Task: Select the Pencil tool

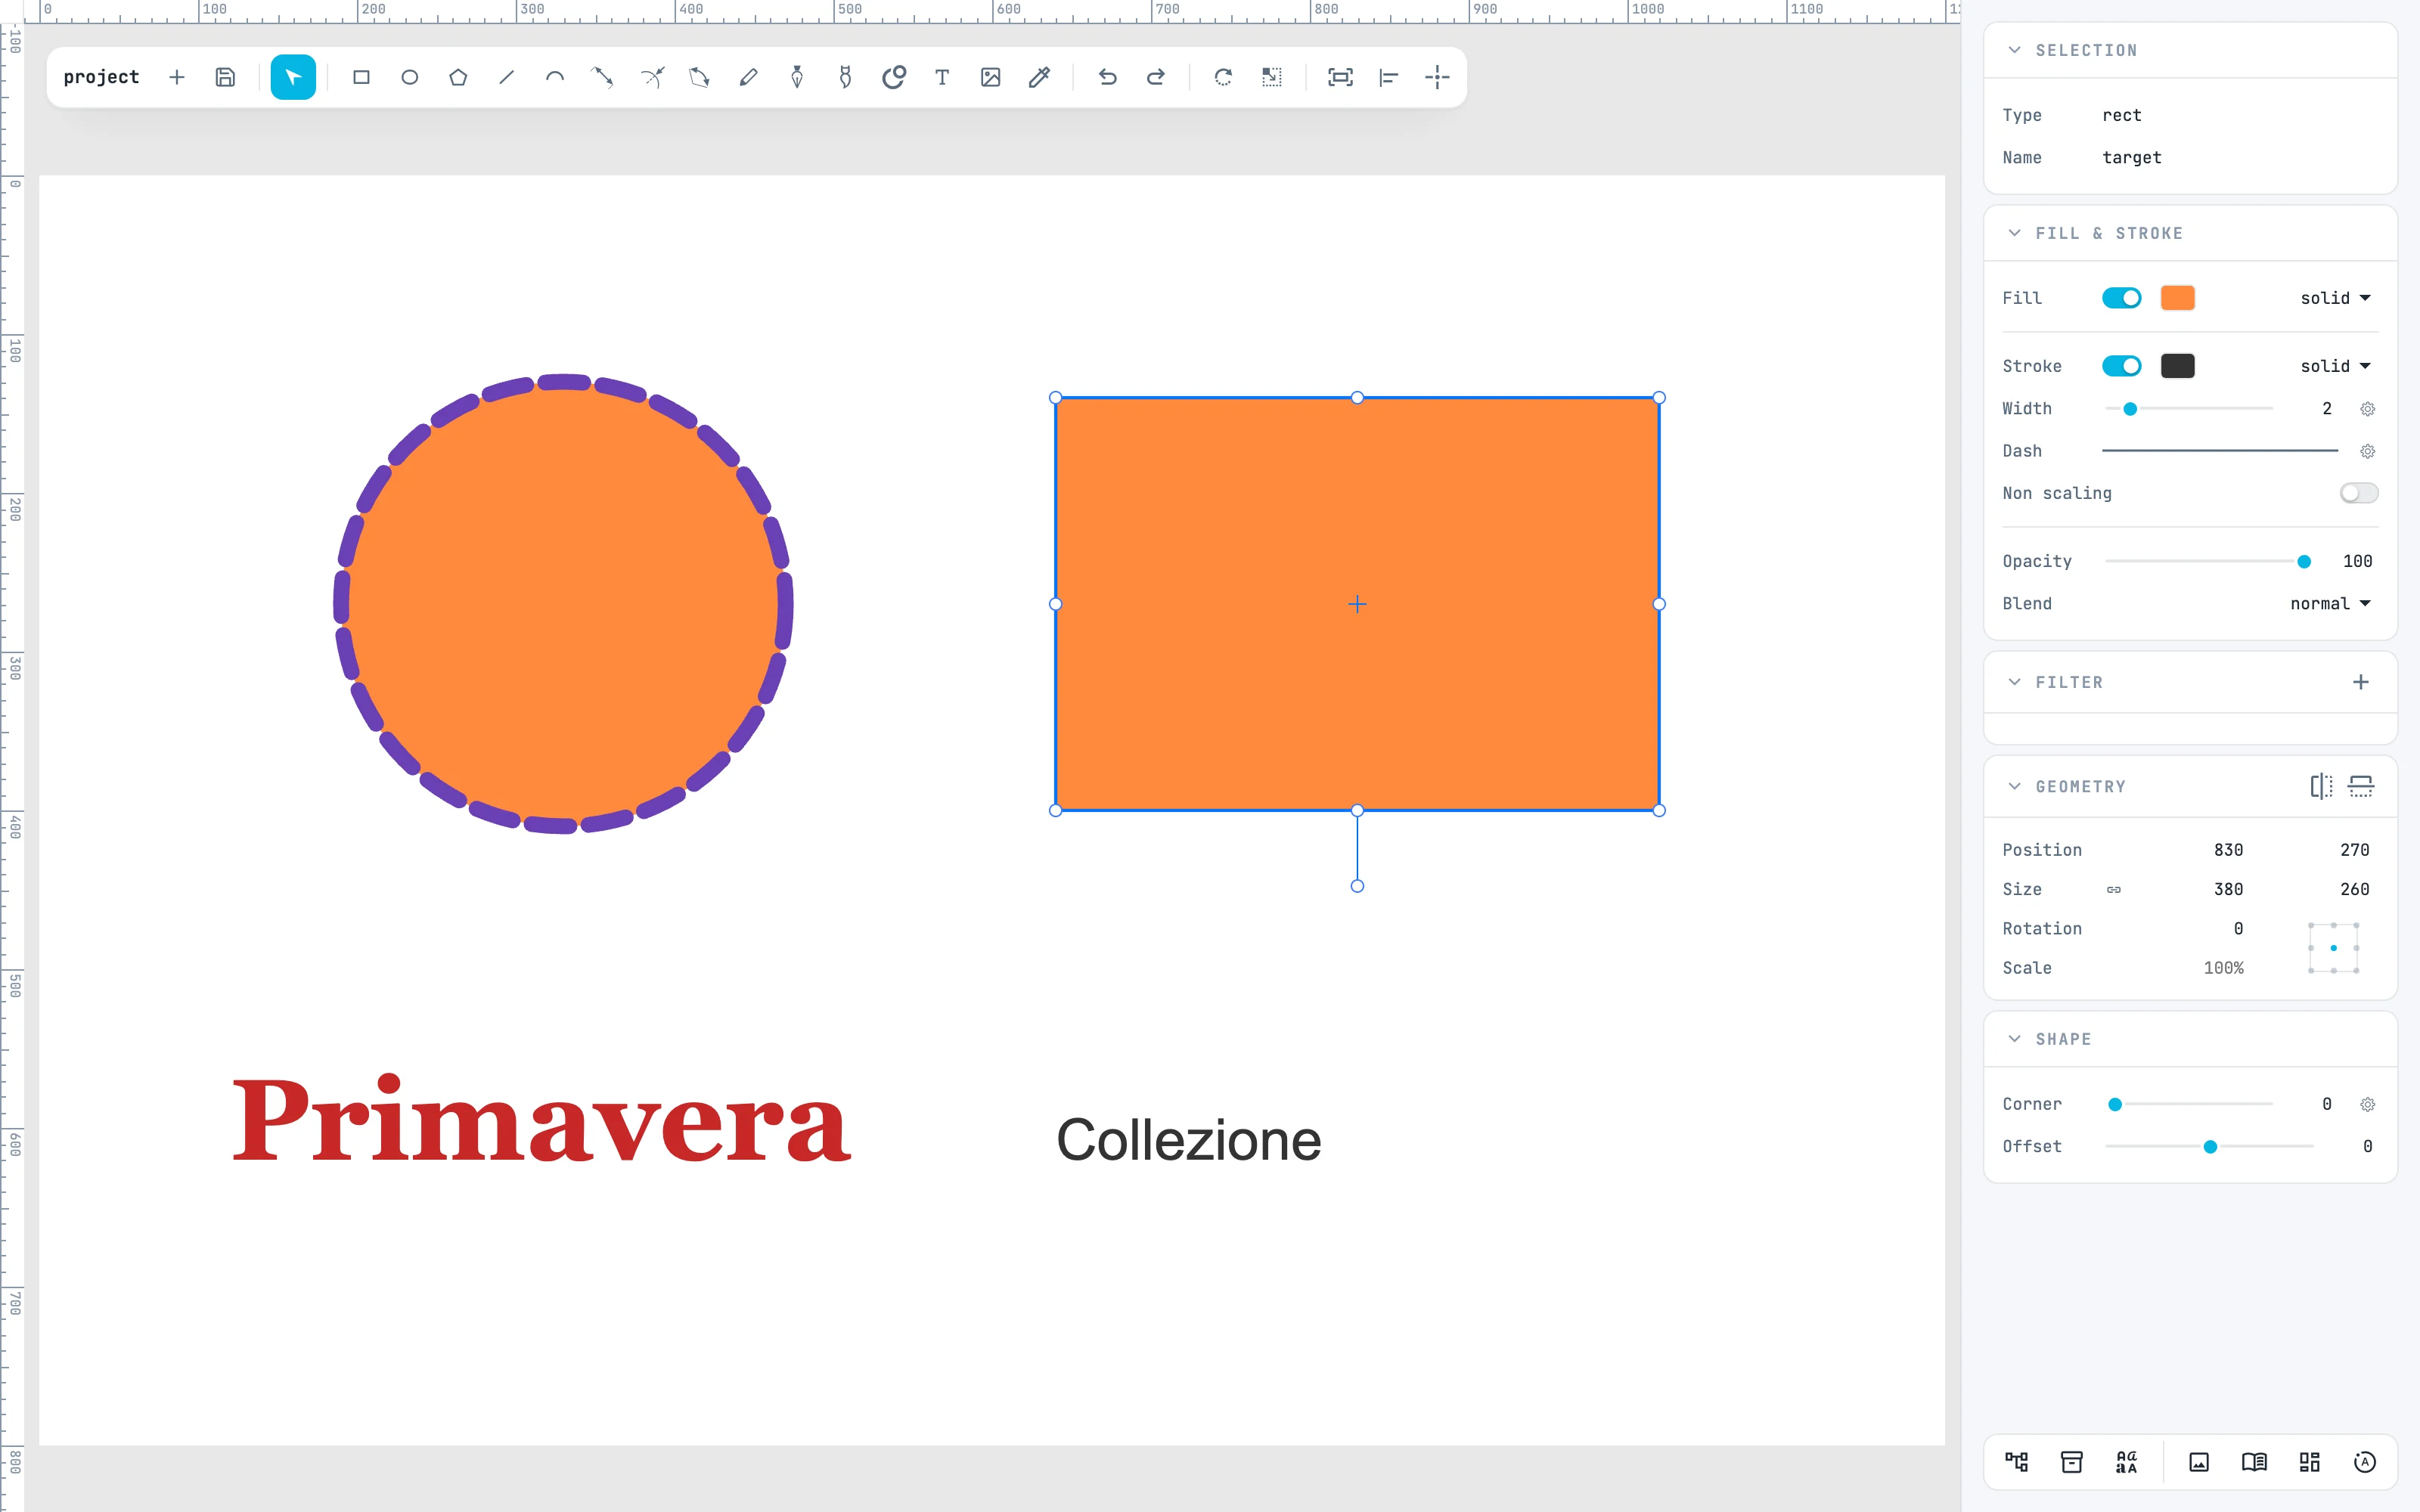Action: coord(748,77)
